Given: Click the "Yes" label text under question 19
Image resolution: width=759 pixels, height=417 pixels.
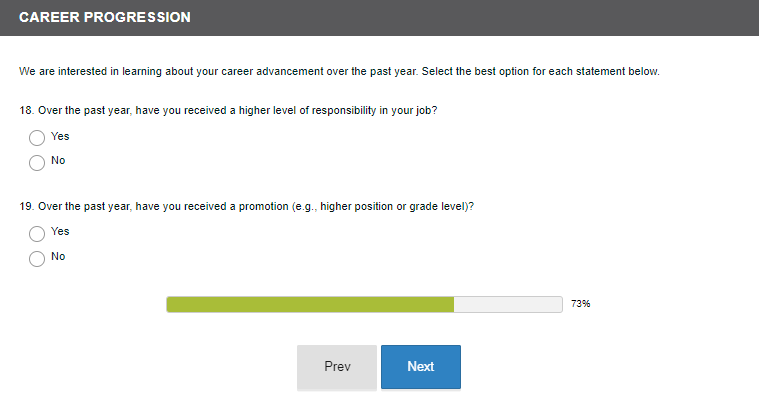Looking at the screenshot, I should [x=60, y=232].
